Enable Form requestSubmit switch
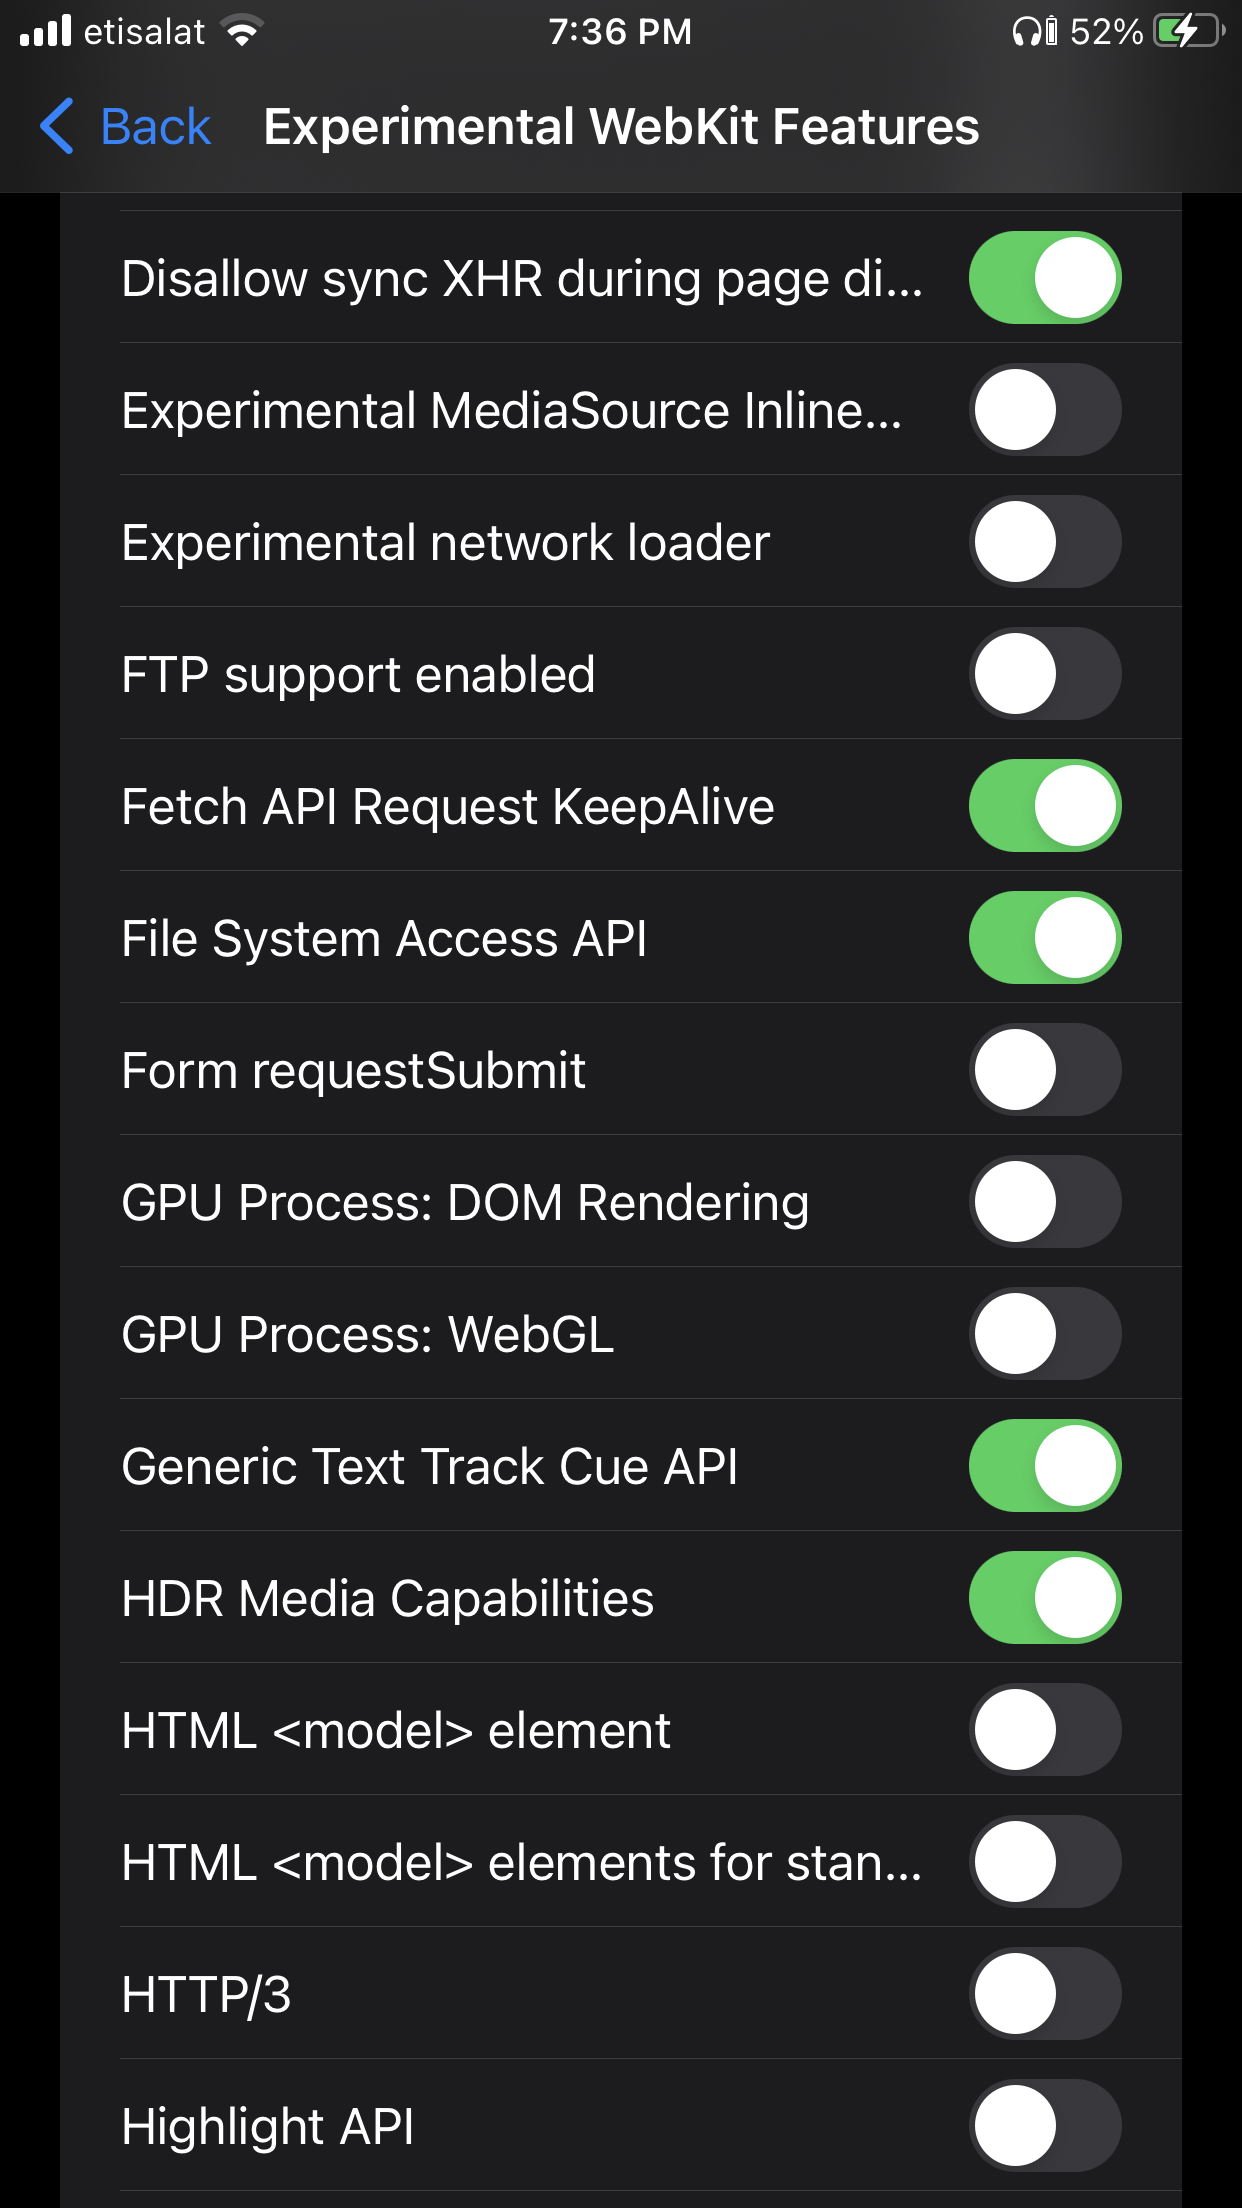The width and height of the screenshot is (1242, 2208). [x=1044, y=1070]
